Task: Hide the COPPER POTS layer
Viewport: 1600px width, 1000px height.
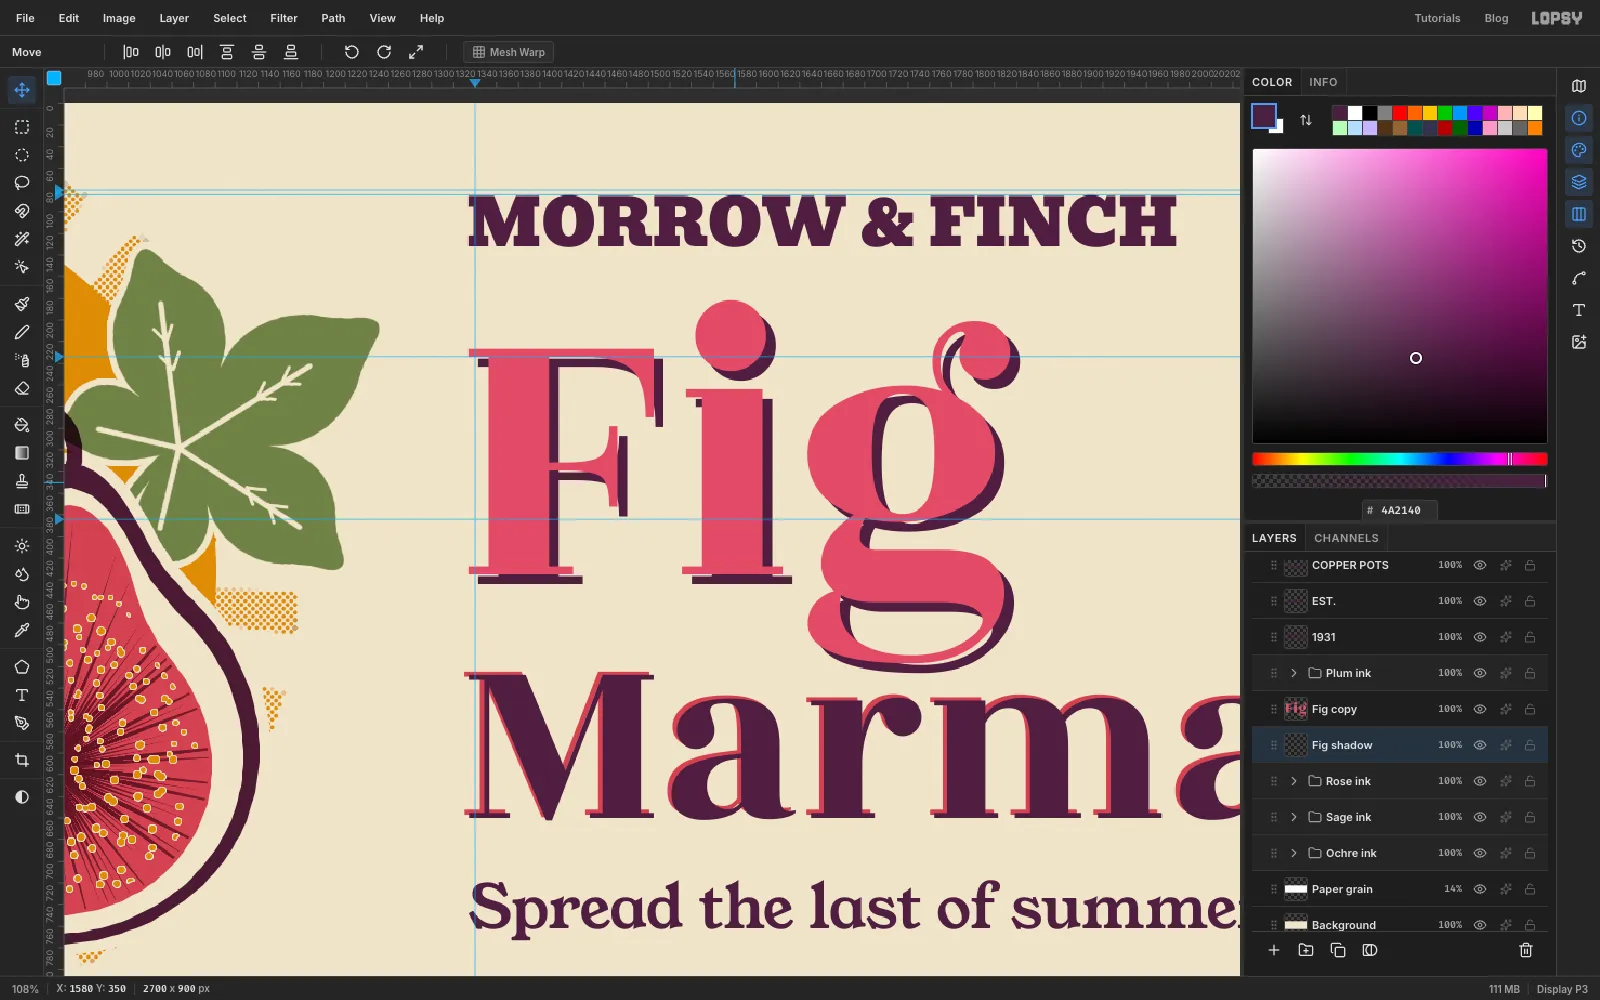Action: pyautogui.click(x=1480, y=565)
